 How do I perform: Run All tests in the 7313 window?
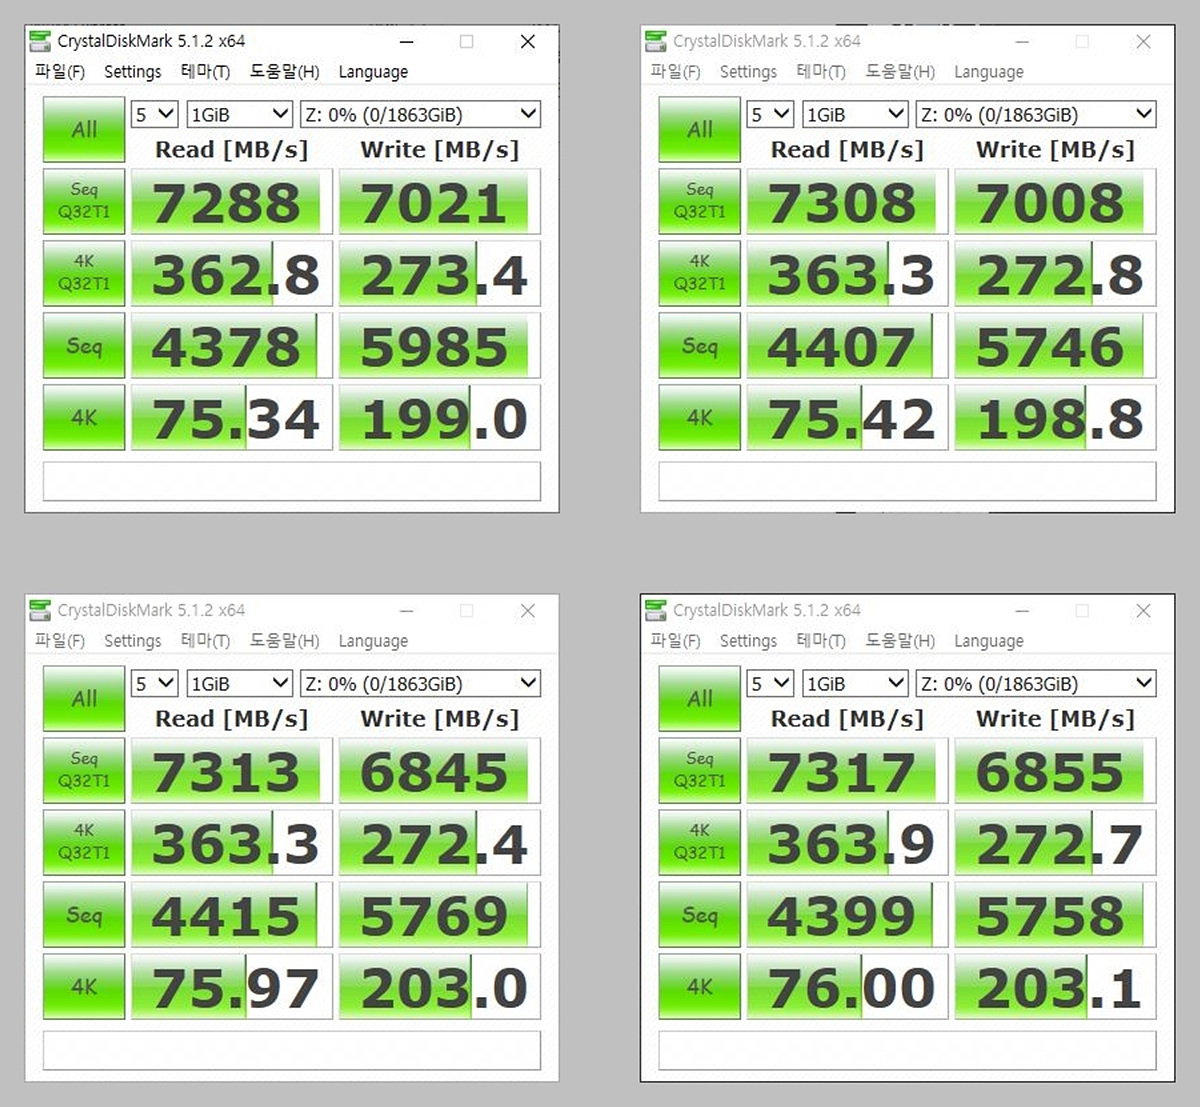click(84, 698)
